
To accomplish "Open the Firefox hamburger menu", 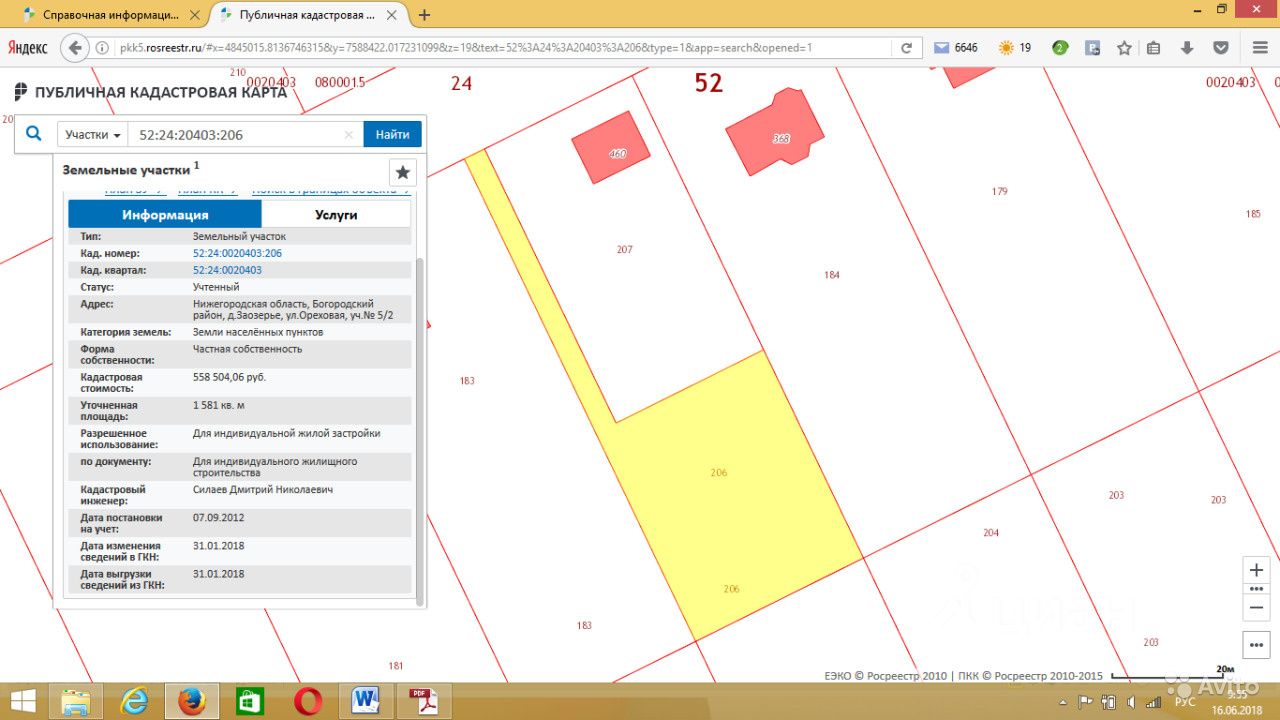I will click(x=1259, y=48).
